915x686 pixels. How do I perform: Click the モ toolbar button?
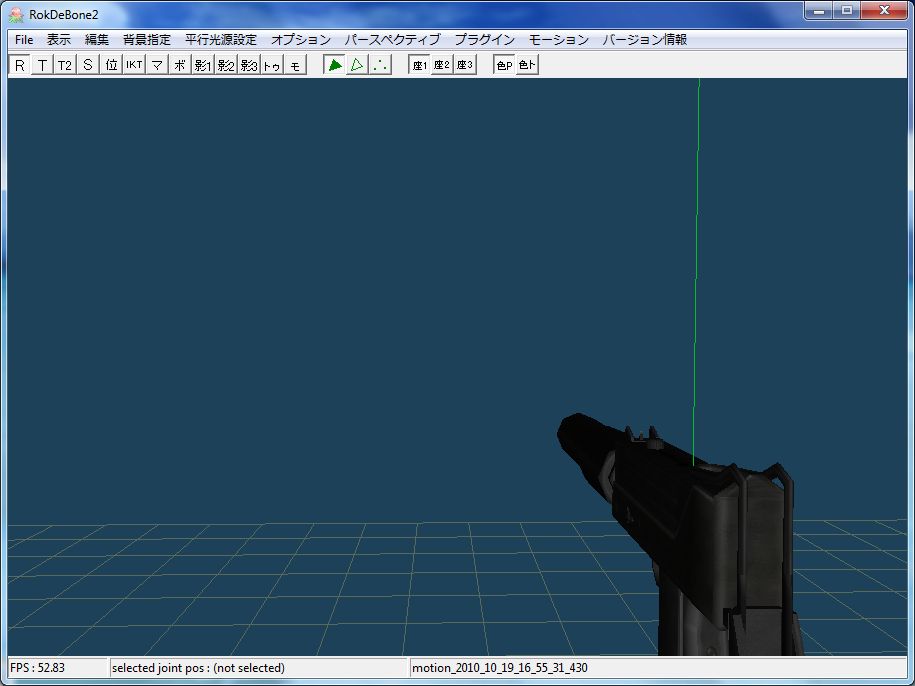(295, 65)
